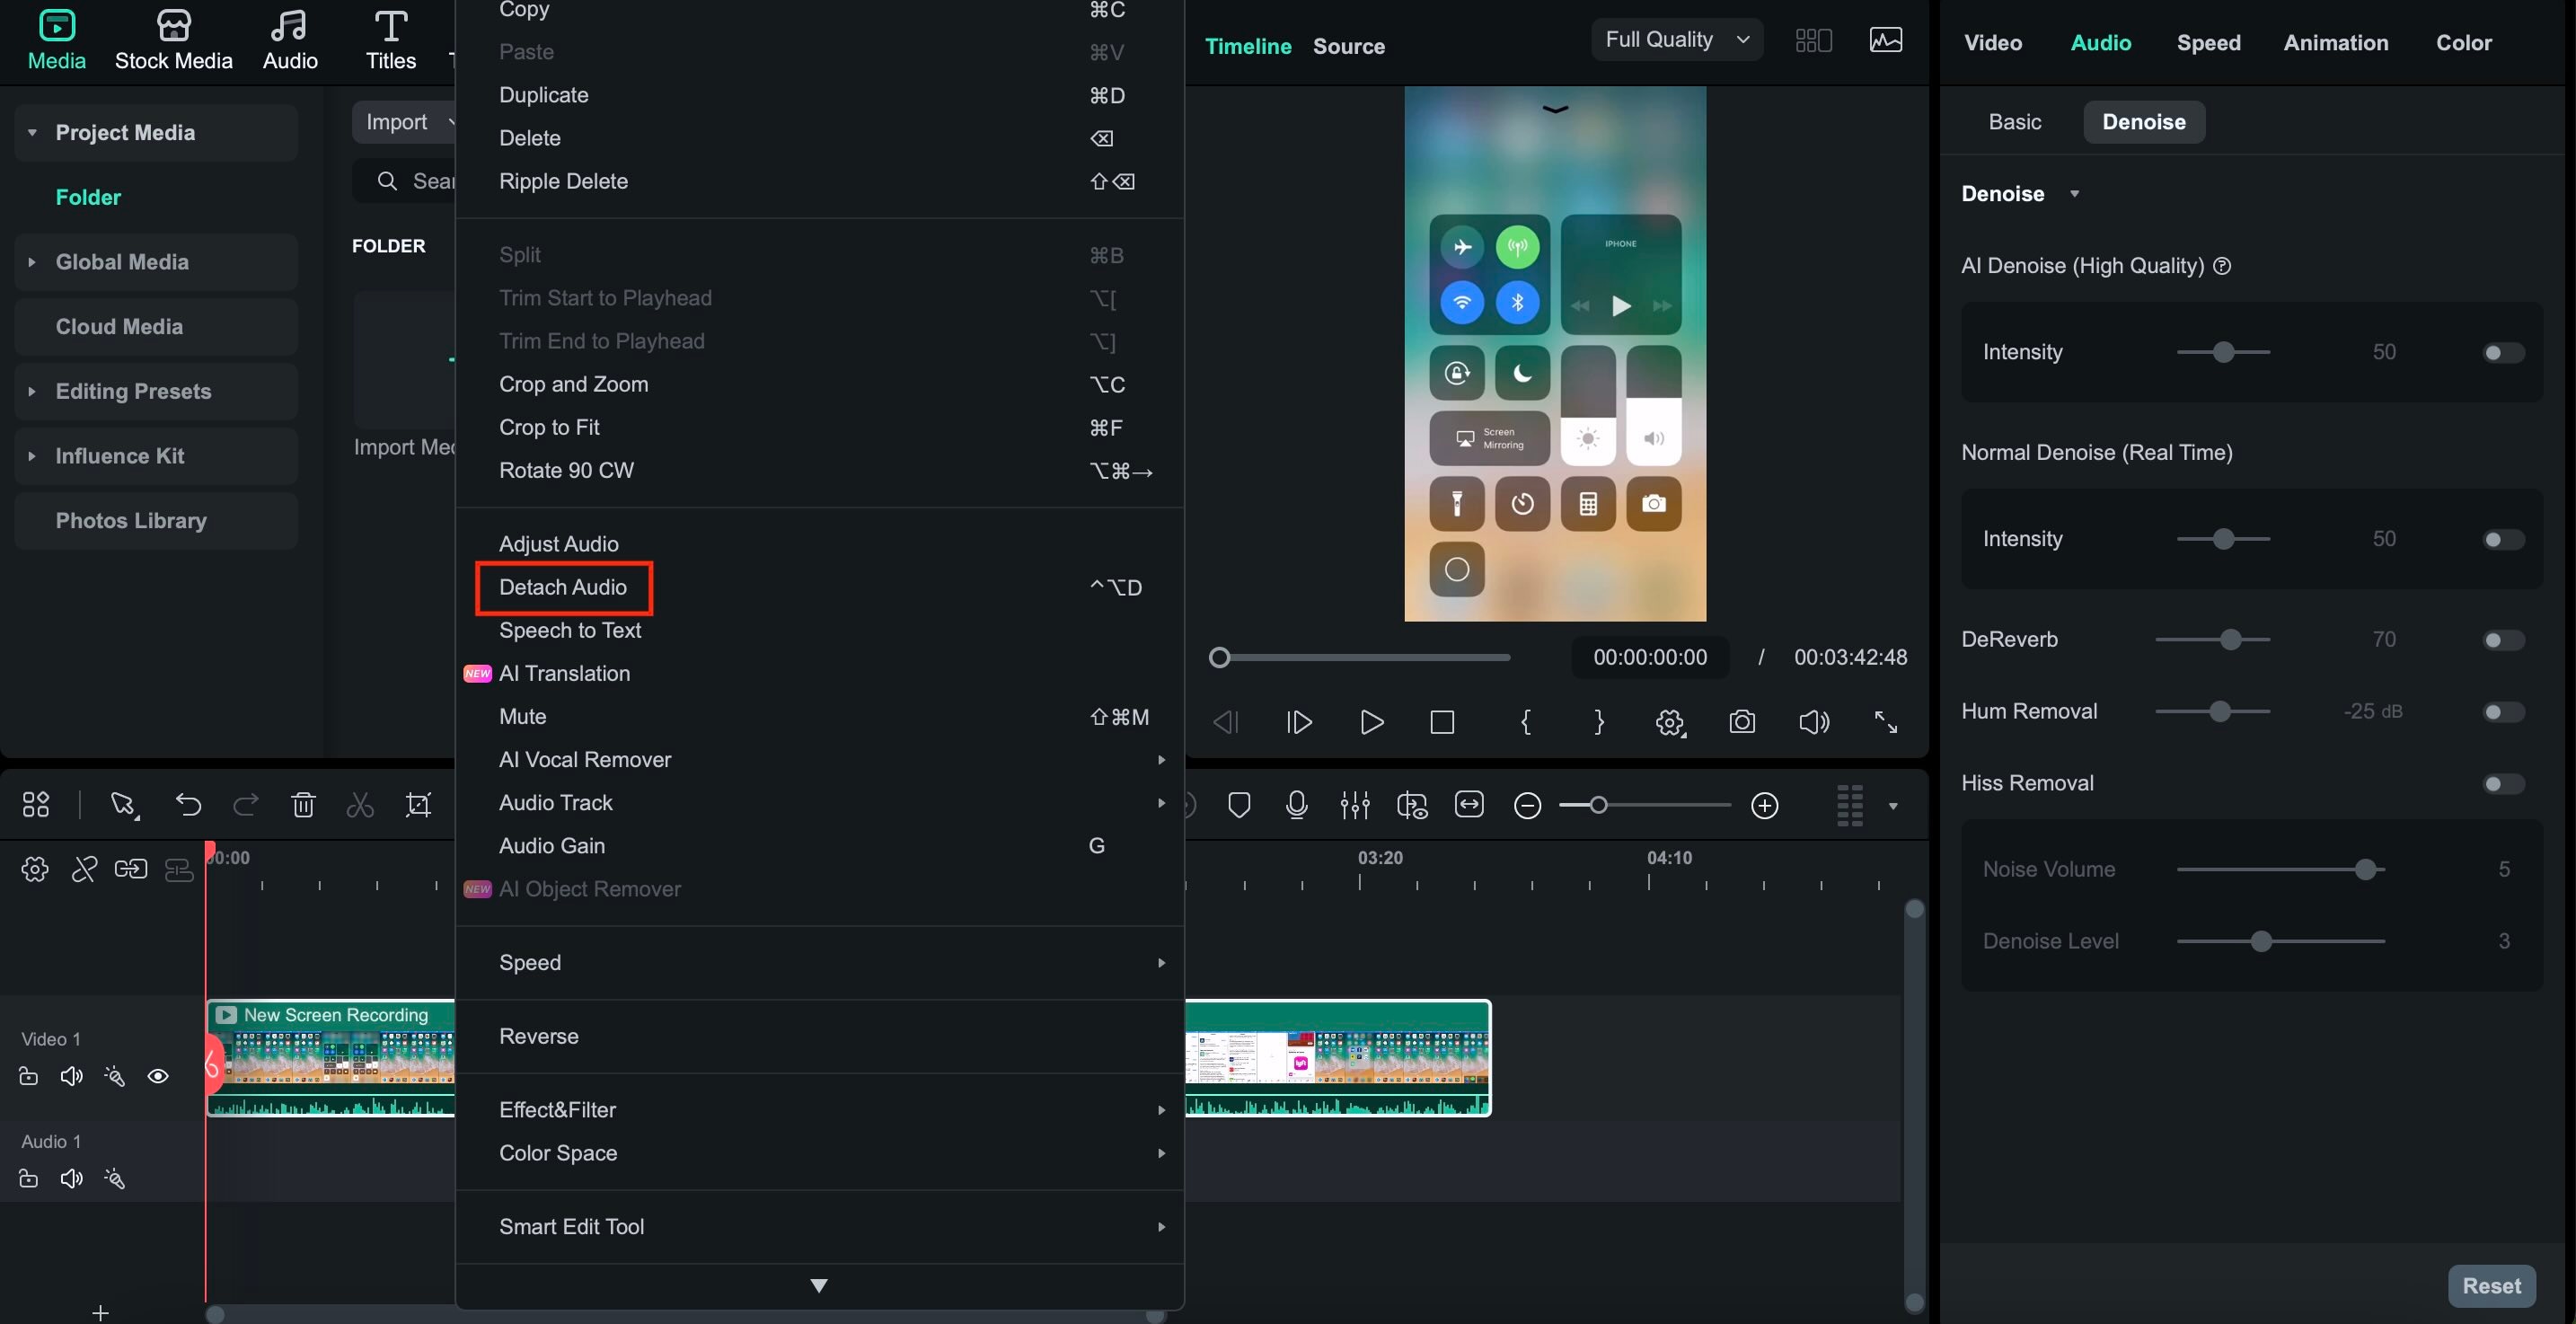Select the Split scissors tool

358,805
